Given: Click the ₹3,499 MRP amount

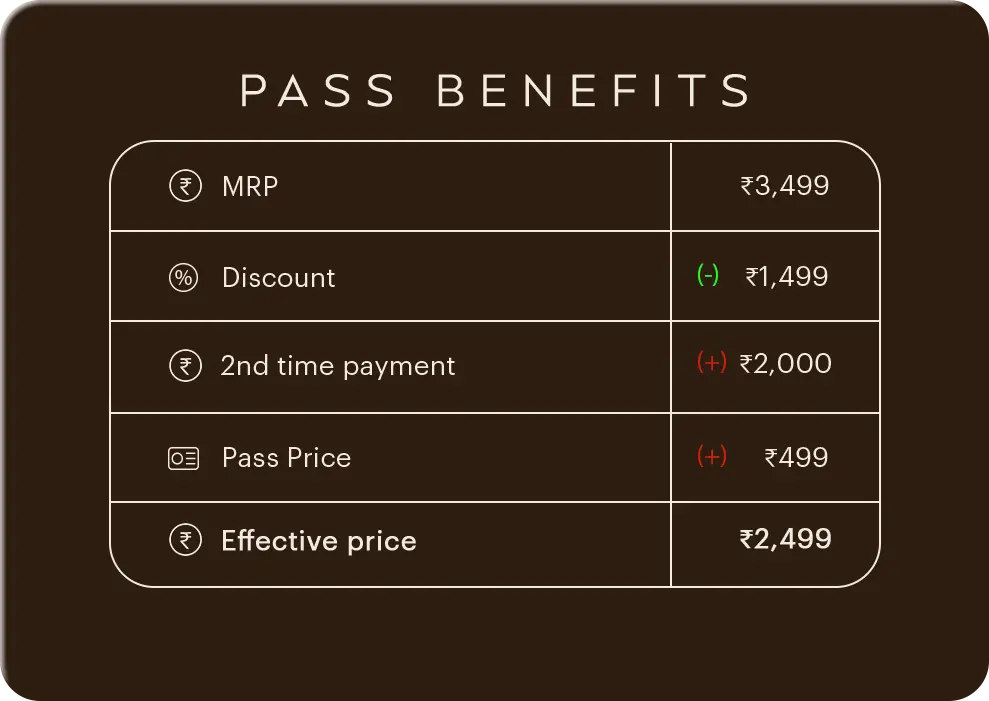Looking at the screenshot, I should 785,186.
